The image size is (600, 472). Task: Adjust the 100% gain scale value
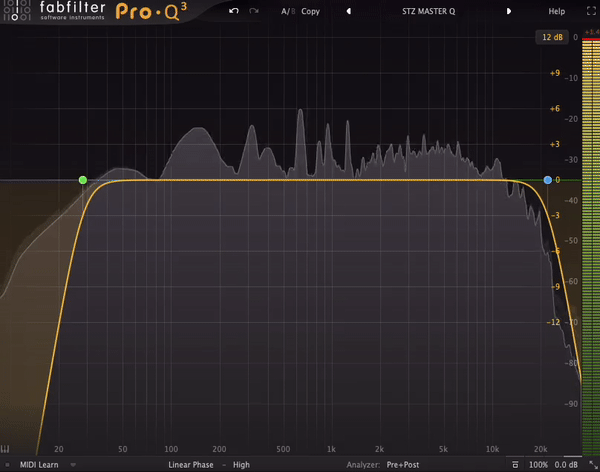click(x=538, y=465)
